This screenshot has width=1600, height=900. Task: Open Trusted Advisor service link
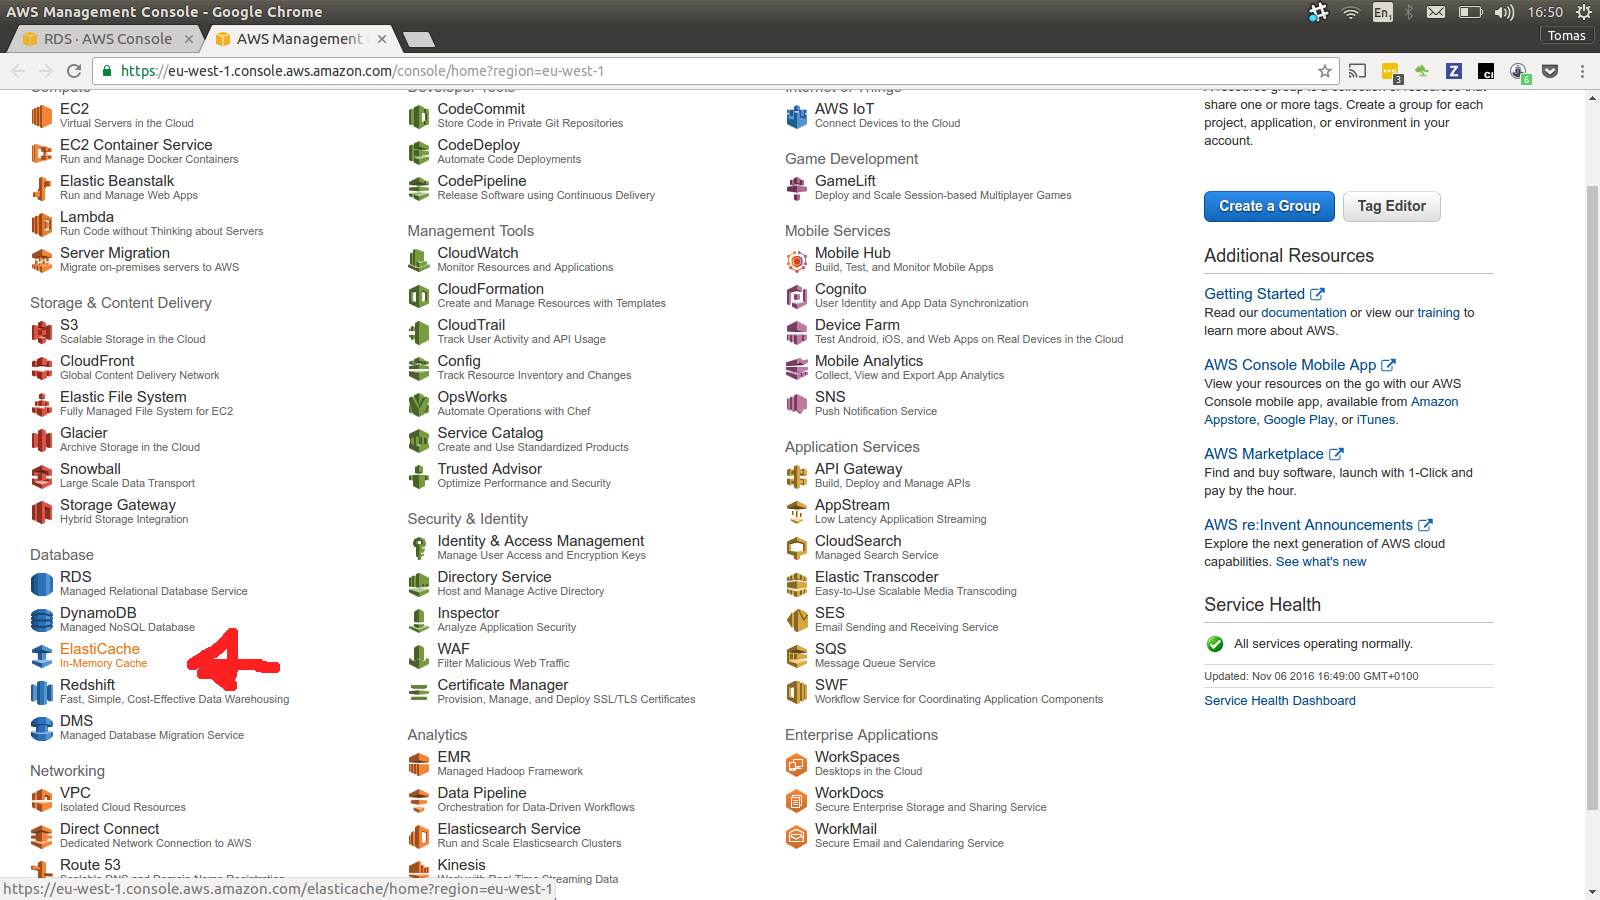coord(489,469)
